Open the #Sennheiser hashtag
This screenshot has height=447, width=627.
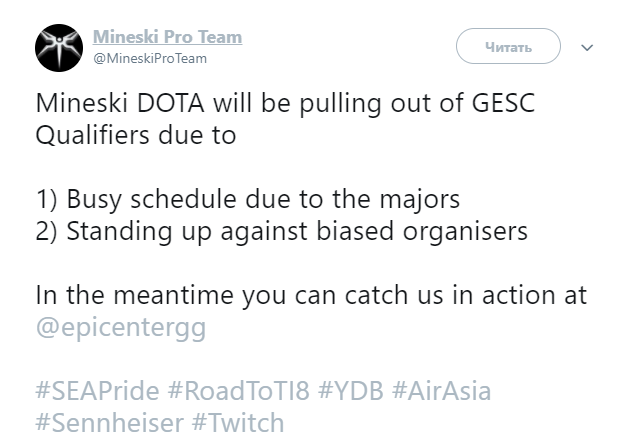click(x=110, y=423)
